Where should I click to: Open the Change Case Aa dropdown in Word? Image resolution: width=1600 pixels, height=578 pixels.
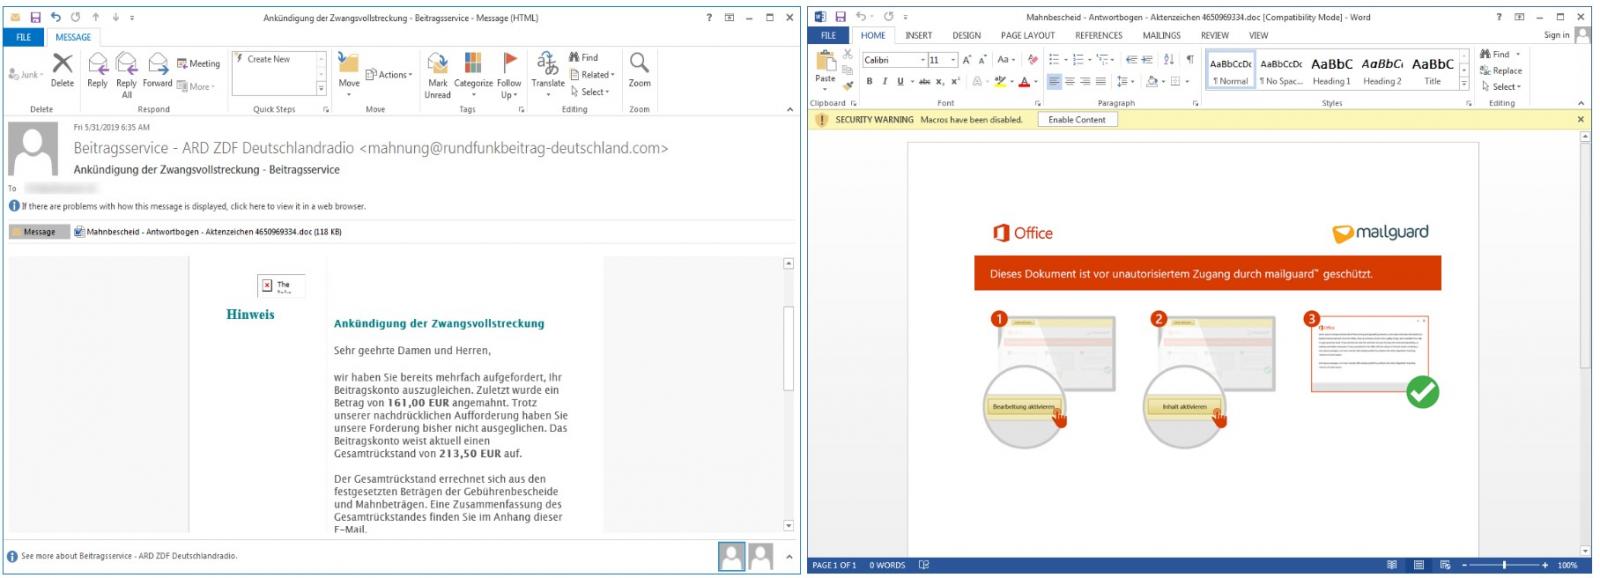[1006, 60]
